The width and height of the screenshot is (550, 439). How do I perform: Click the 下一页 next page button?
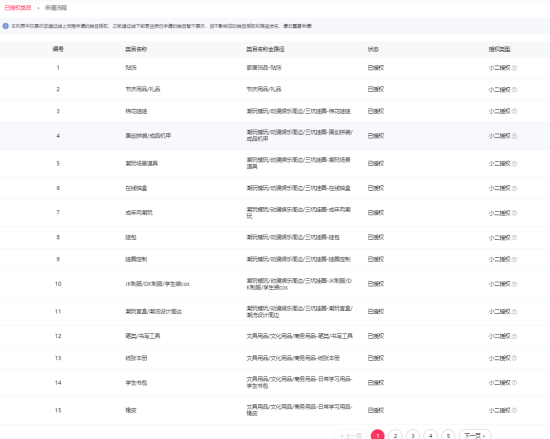(x=475, y=435)
